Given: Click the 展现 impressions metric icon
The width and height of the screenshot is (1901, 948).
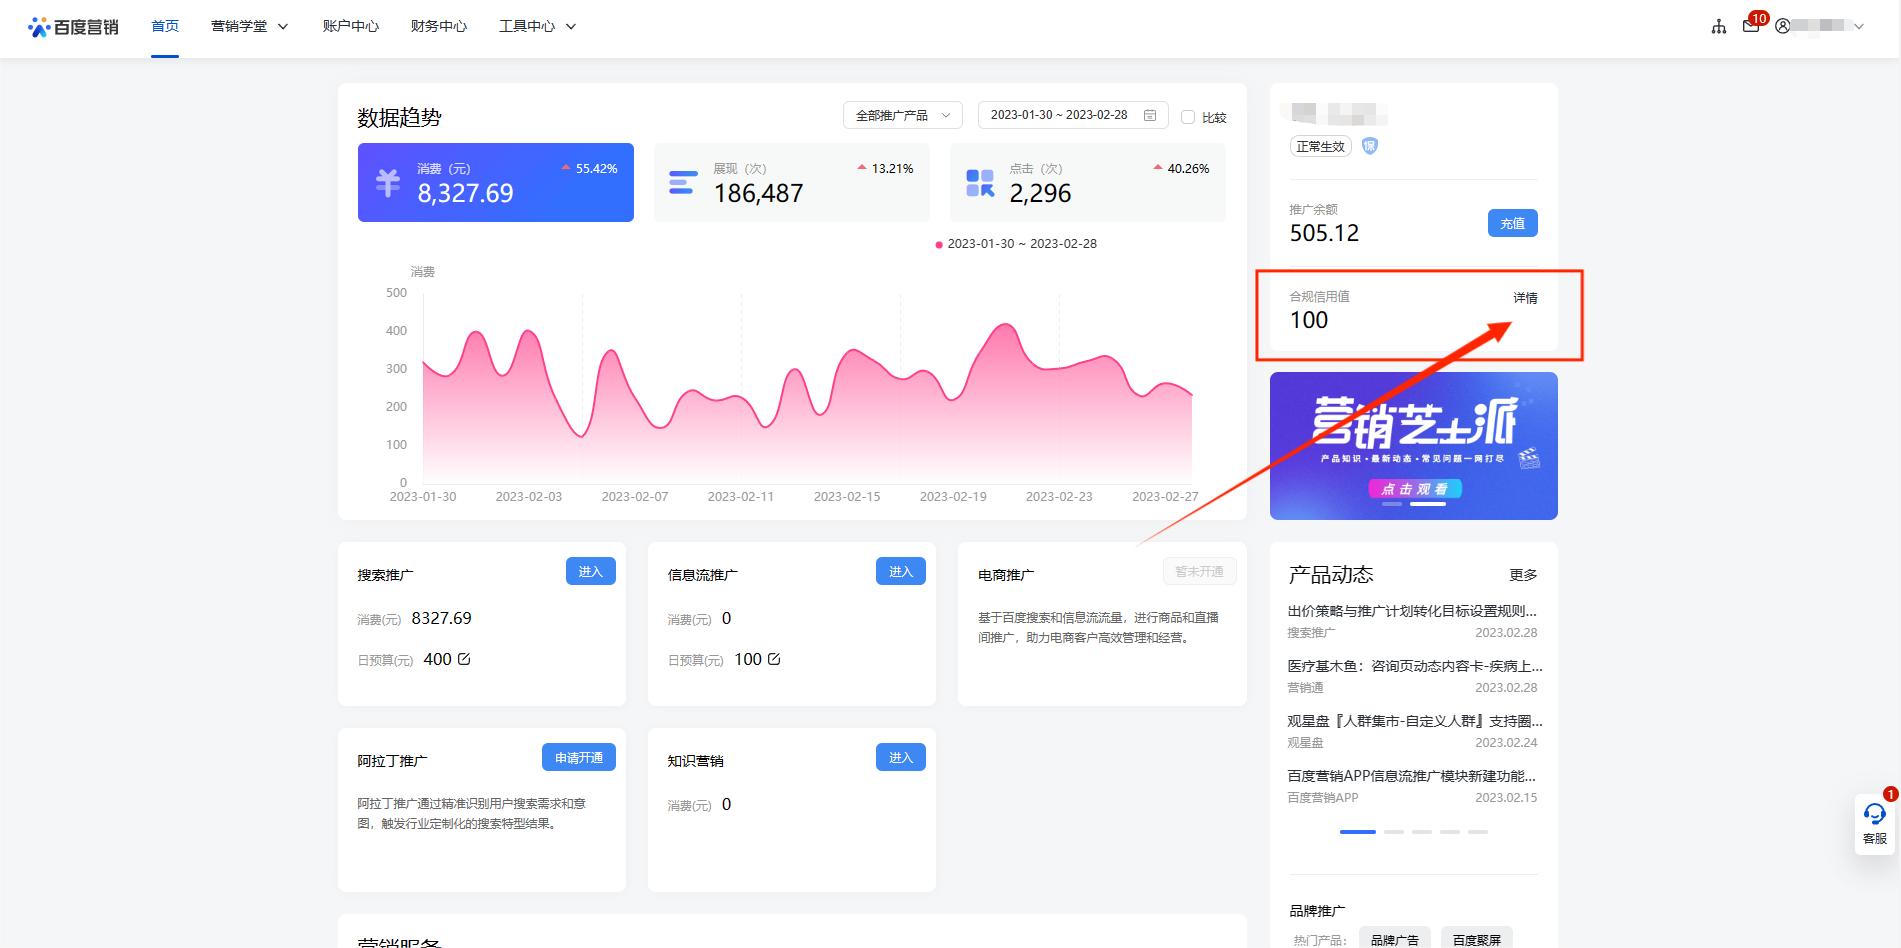Looking at the screenshot, I should 682,182.
